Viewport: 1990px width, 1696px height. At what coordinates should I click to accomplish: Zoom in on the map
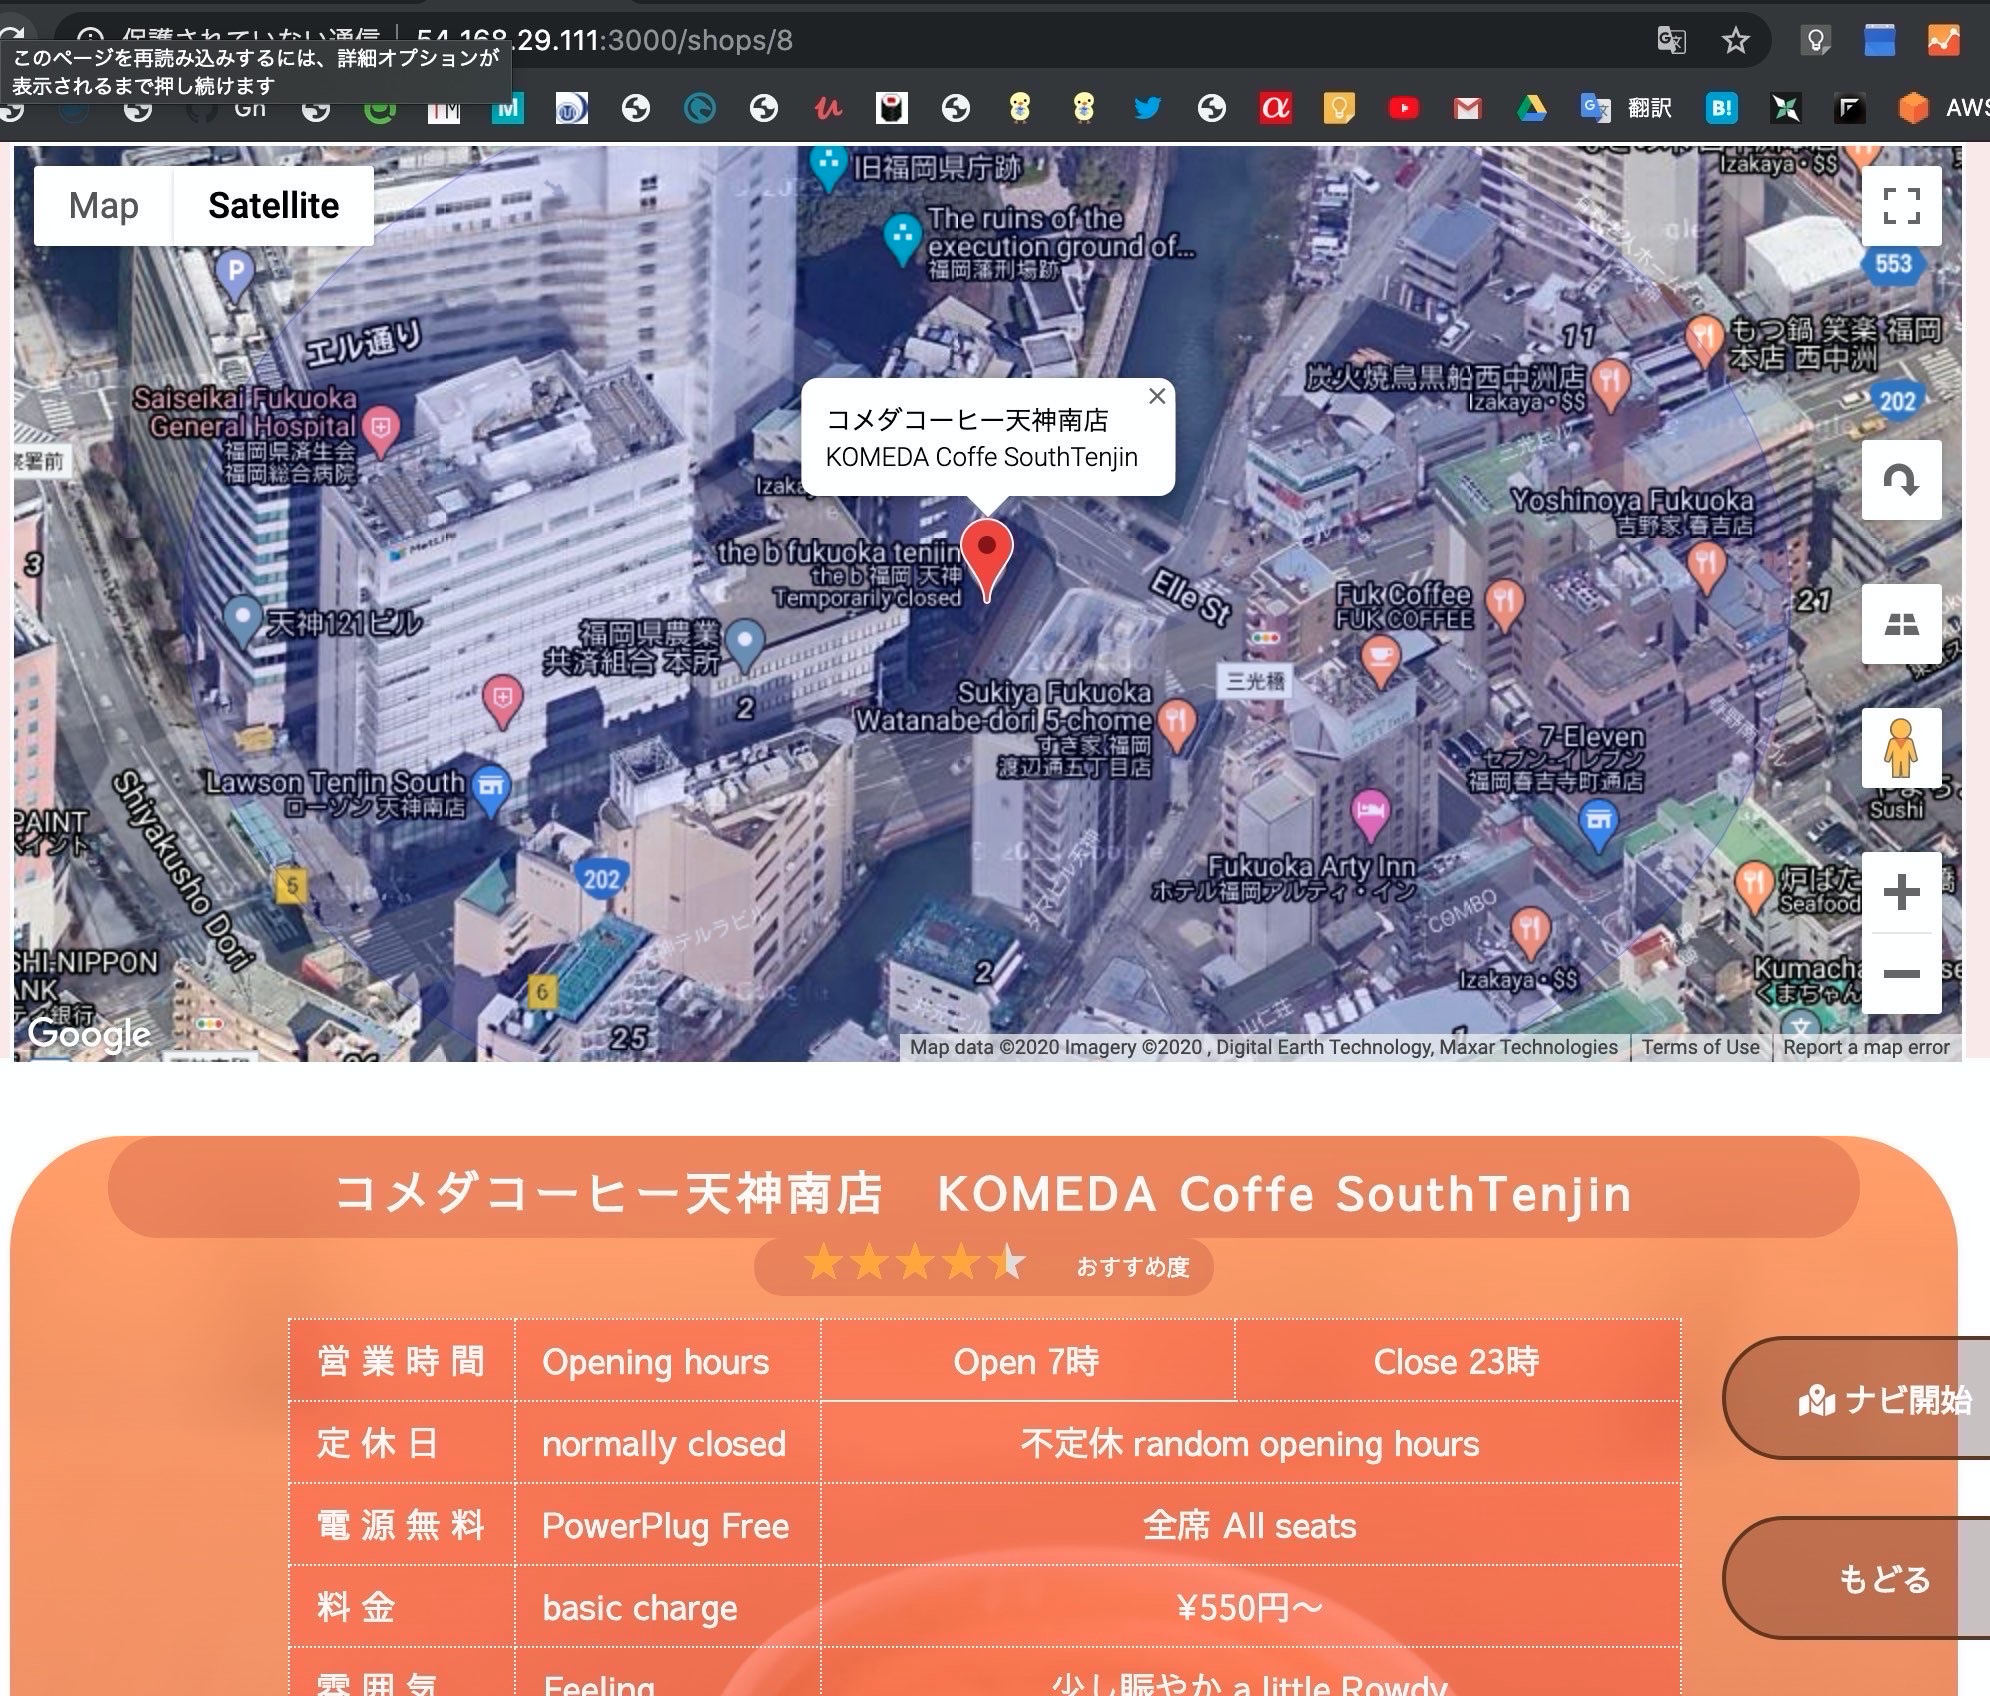(1900, 892)
